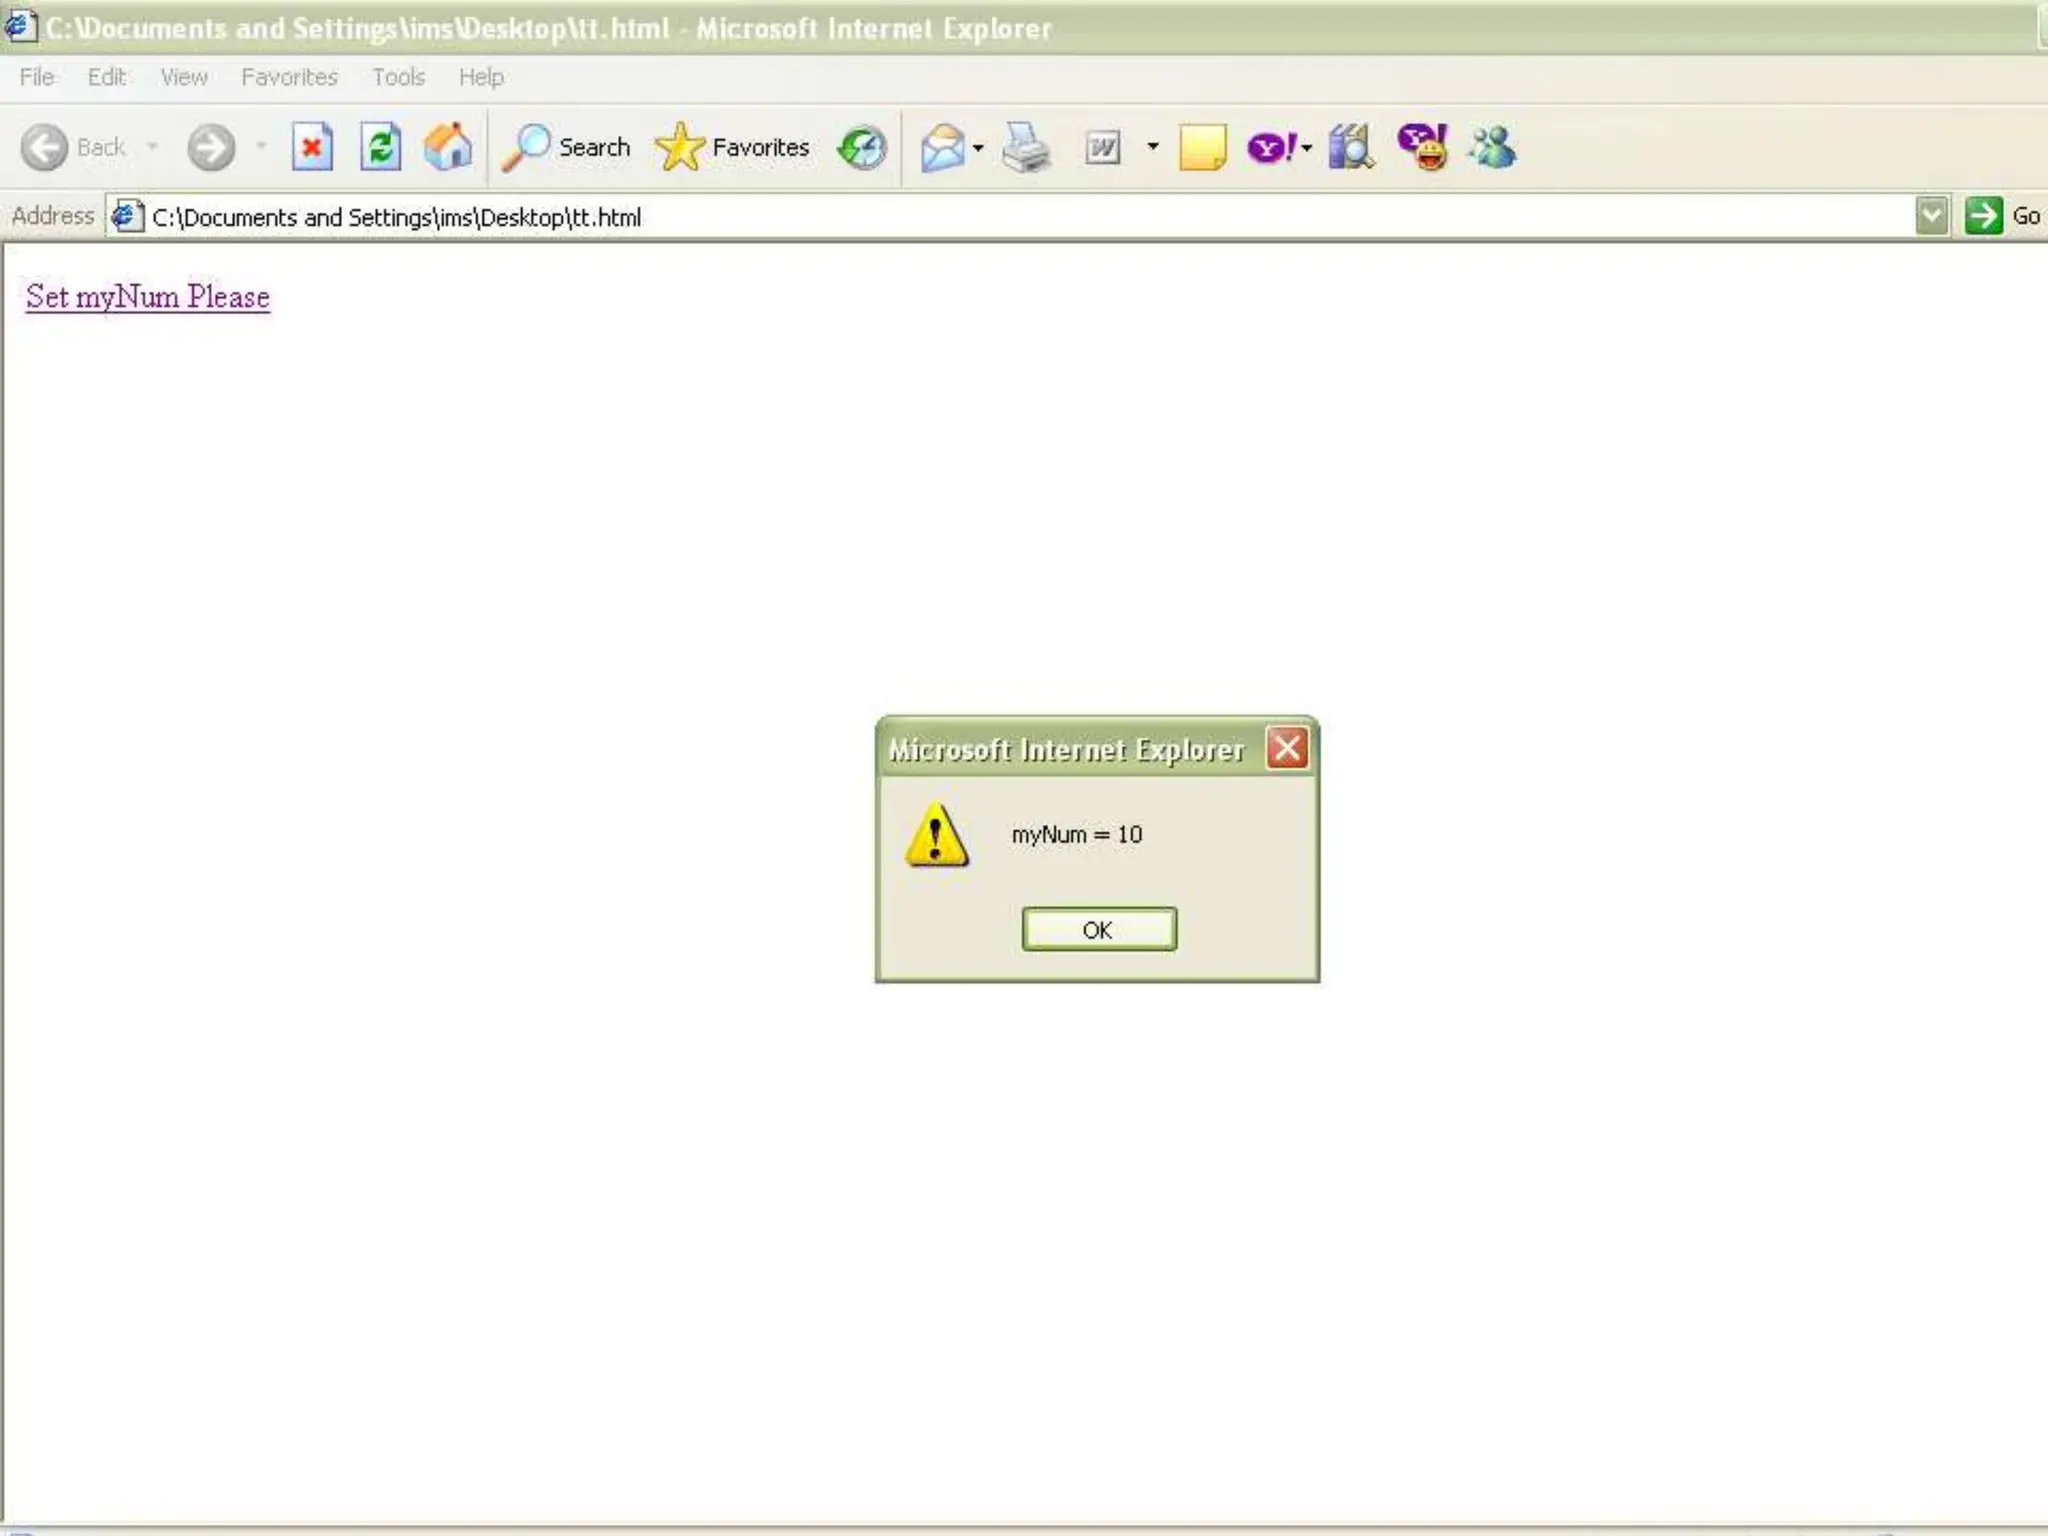This screenshot has width=2048, height=1536.
Task: Click the Stop loading icon
Action: coord(312,148)
